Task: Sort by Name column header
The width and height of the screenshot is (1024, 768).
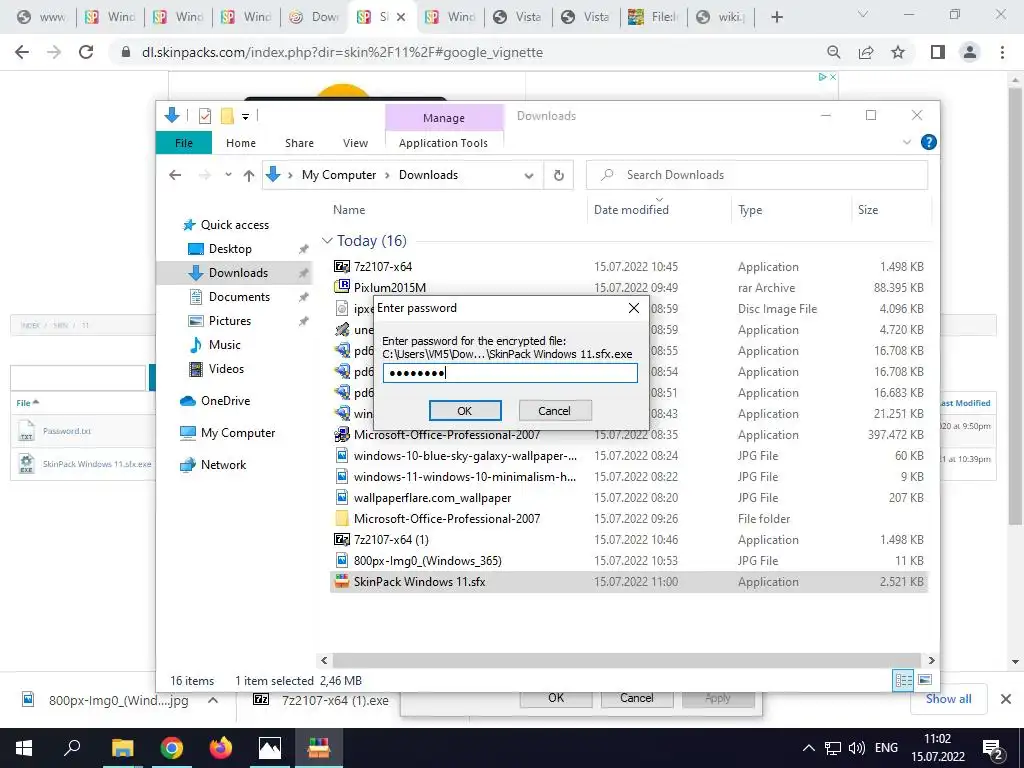Action: coord(349,210)
